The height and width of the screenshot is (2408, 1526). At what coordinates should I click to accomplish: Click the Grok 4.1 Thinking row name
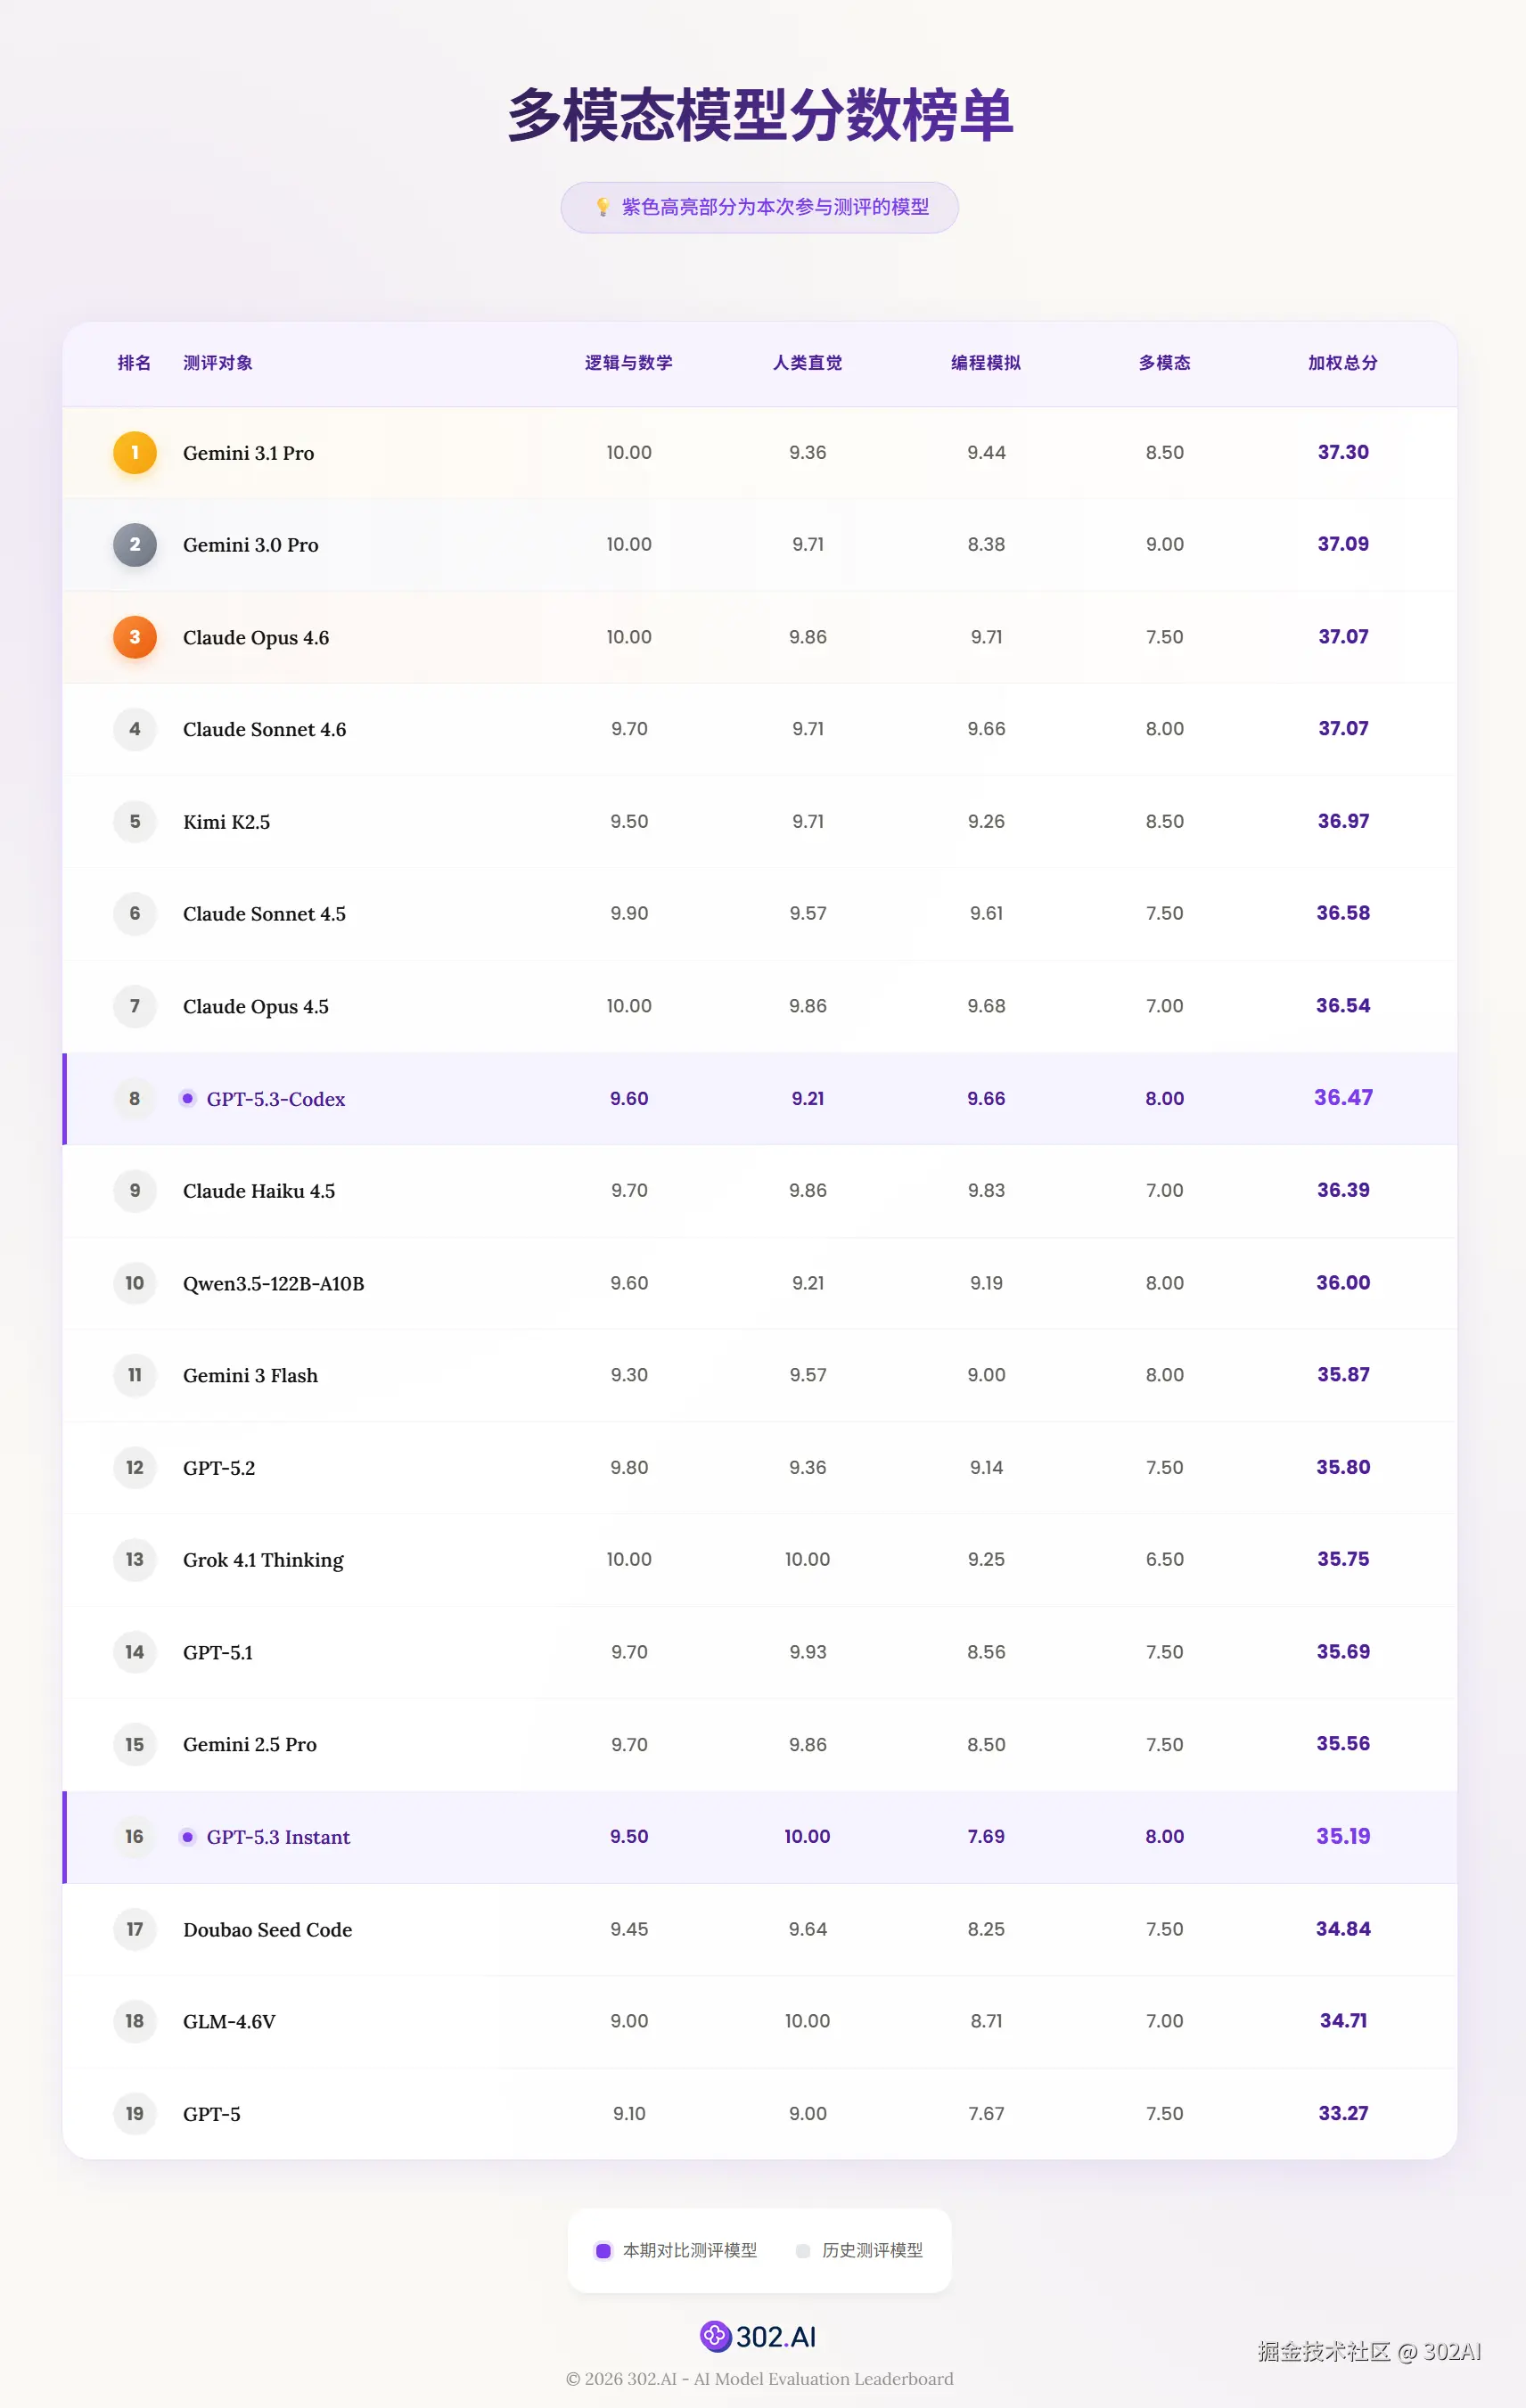pos(263,1560)
